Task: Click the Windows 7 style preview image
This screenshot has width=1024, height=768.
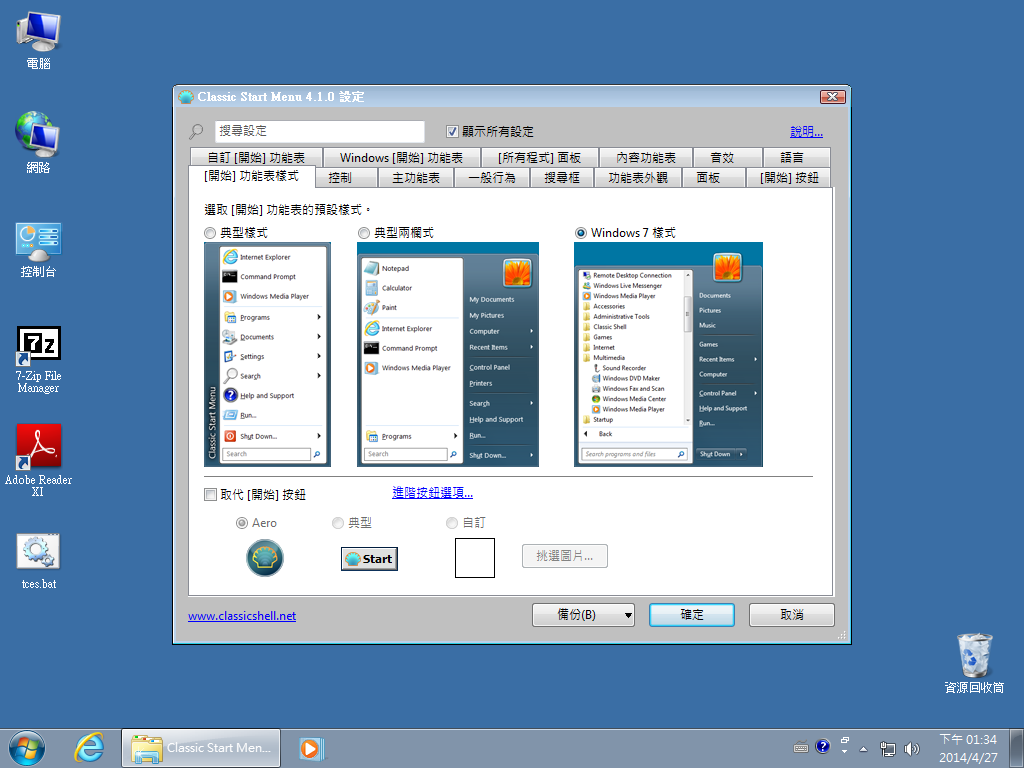Action: pyautogui.click(x=668, y=355)
